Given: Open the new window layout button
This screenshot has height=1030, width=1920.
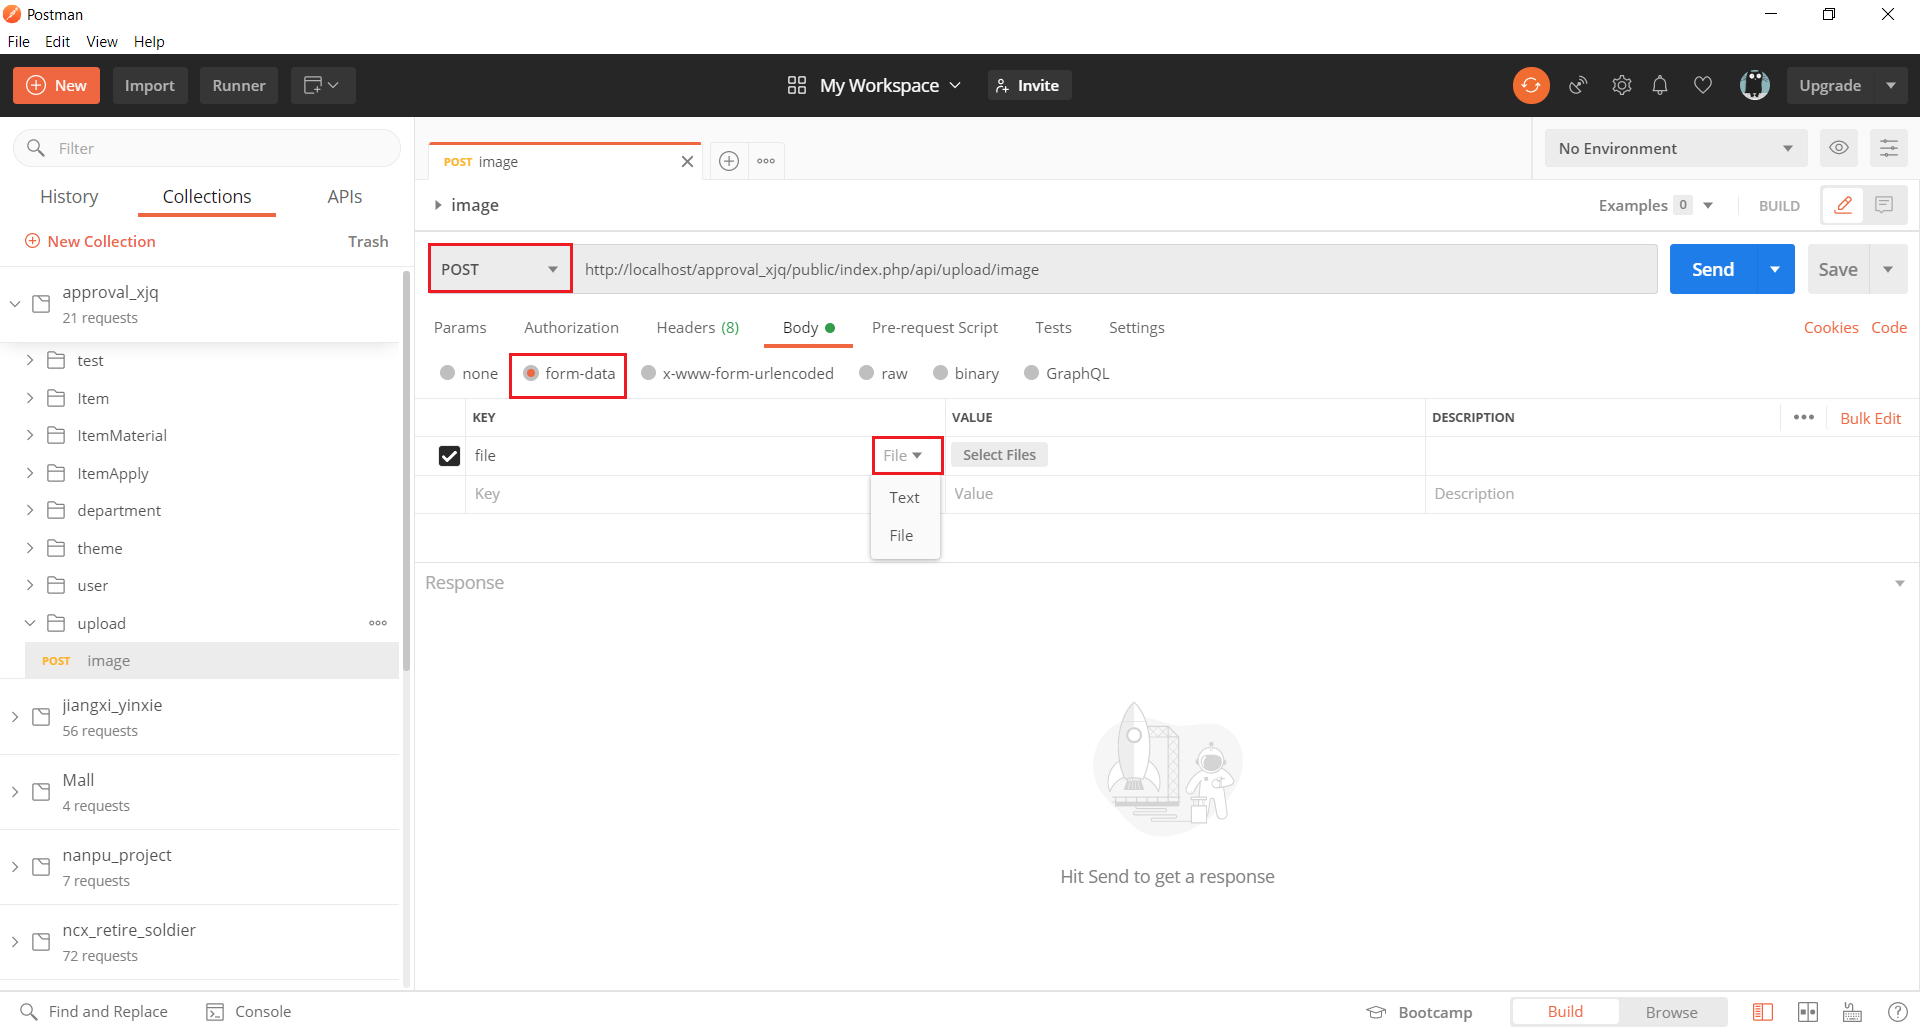Looking at the screenshot, I should pos(322,85).
